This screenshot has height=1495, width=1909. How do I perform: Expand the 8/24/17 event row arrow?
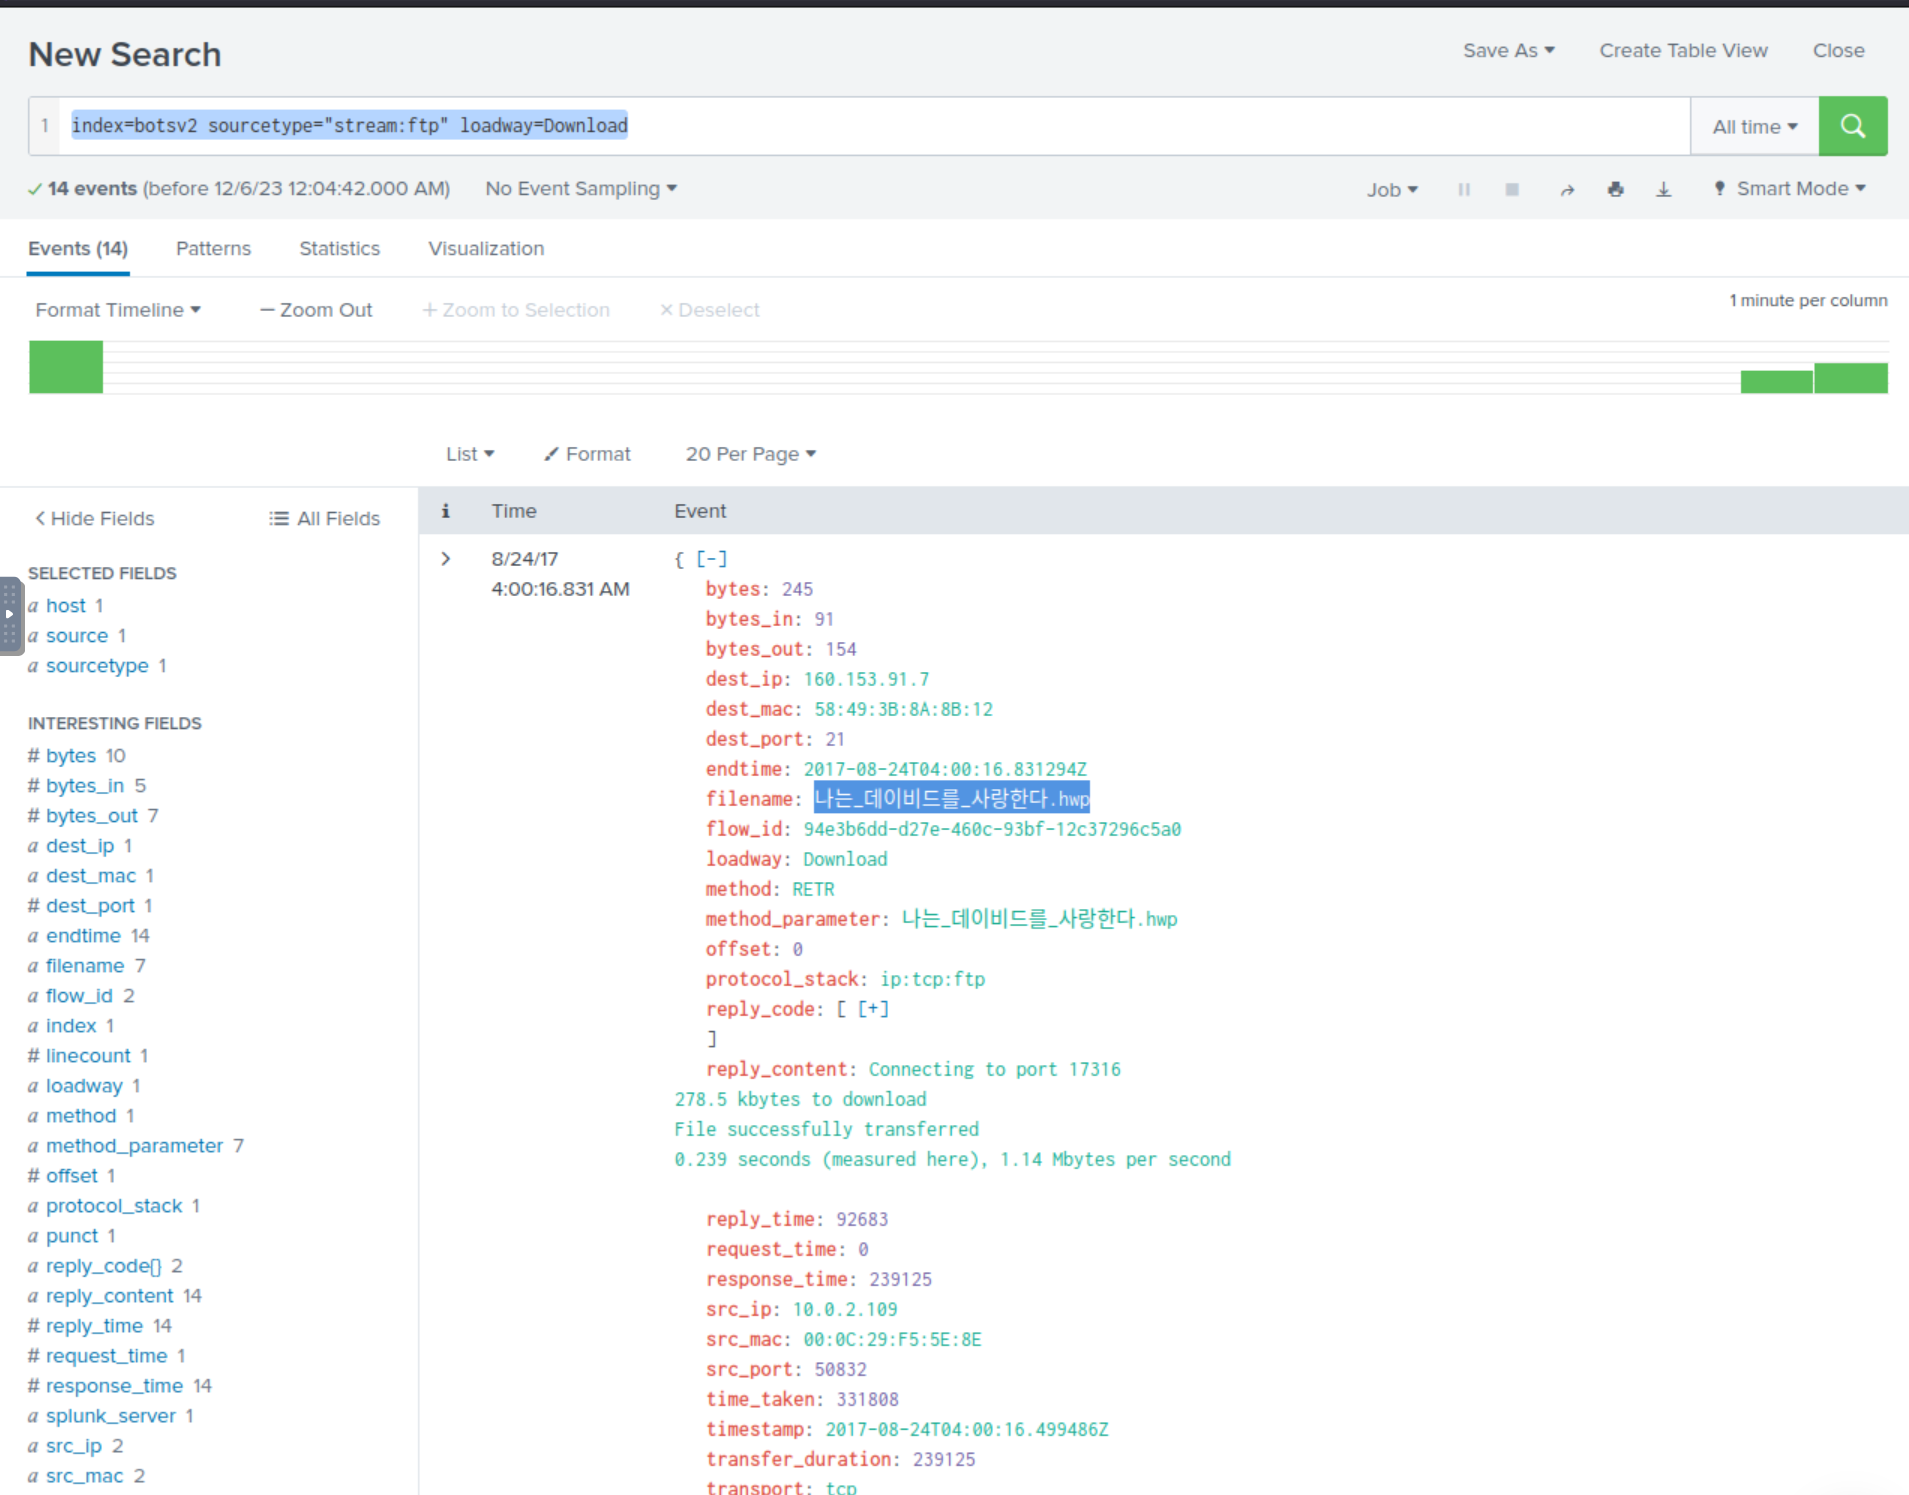(x=446, y=559)
